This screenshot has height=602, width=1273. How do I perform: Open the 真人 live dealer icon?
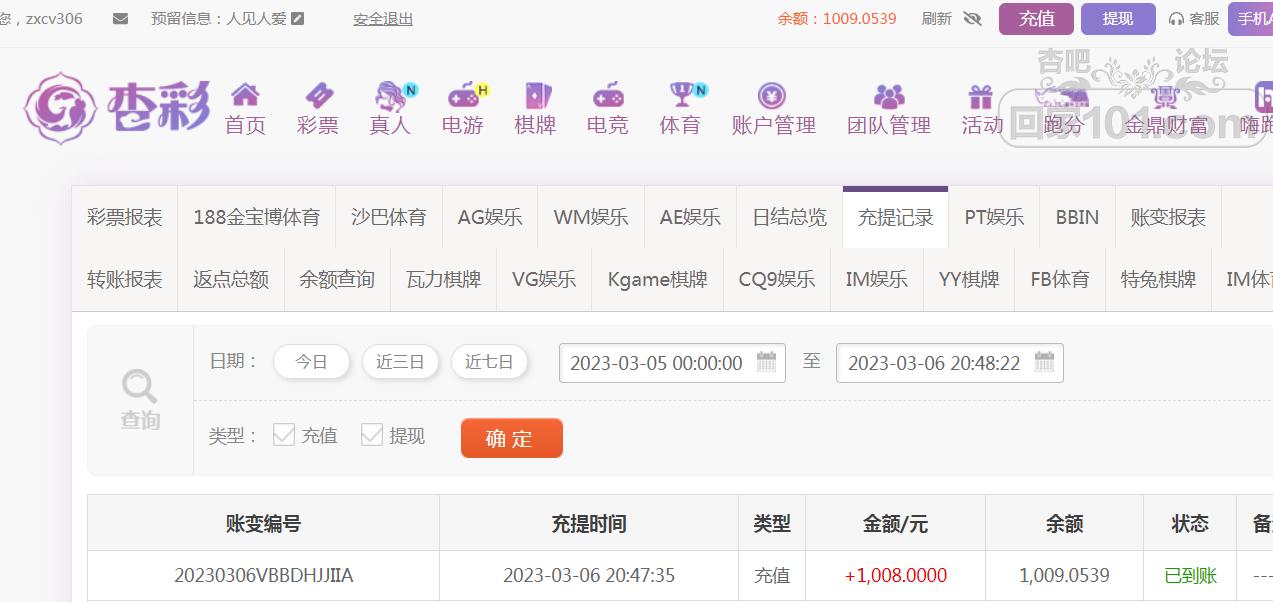(390, 96)
